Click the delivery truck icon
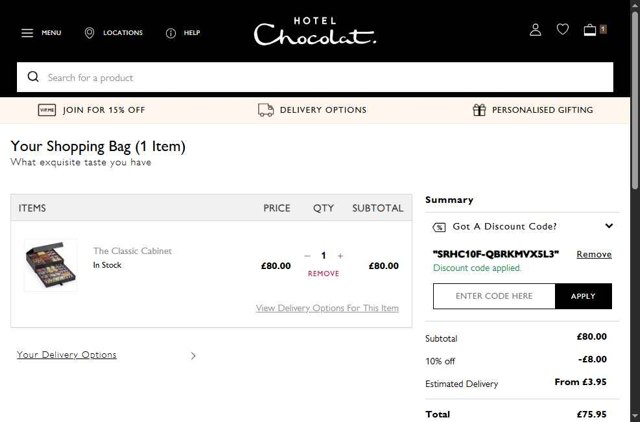 [266, 110]
